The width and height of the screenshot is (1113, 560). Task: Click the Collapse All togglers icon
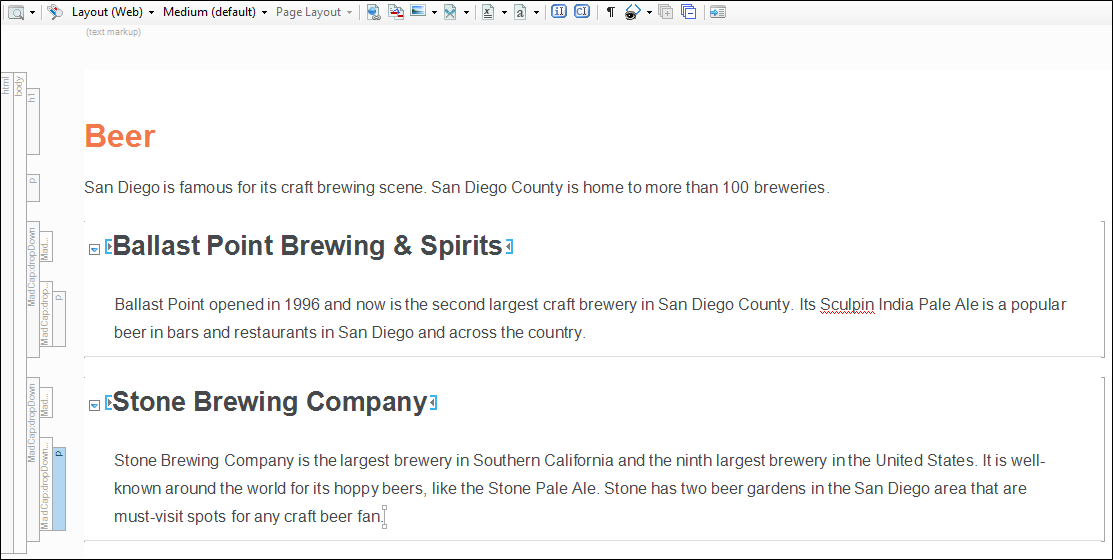pyautogui.click(x=689, y=12)
